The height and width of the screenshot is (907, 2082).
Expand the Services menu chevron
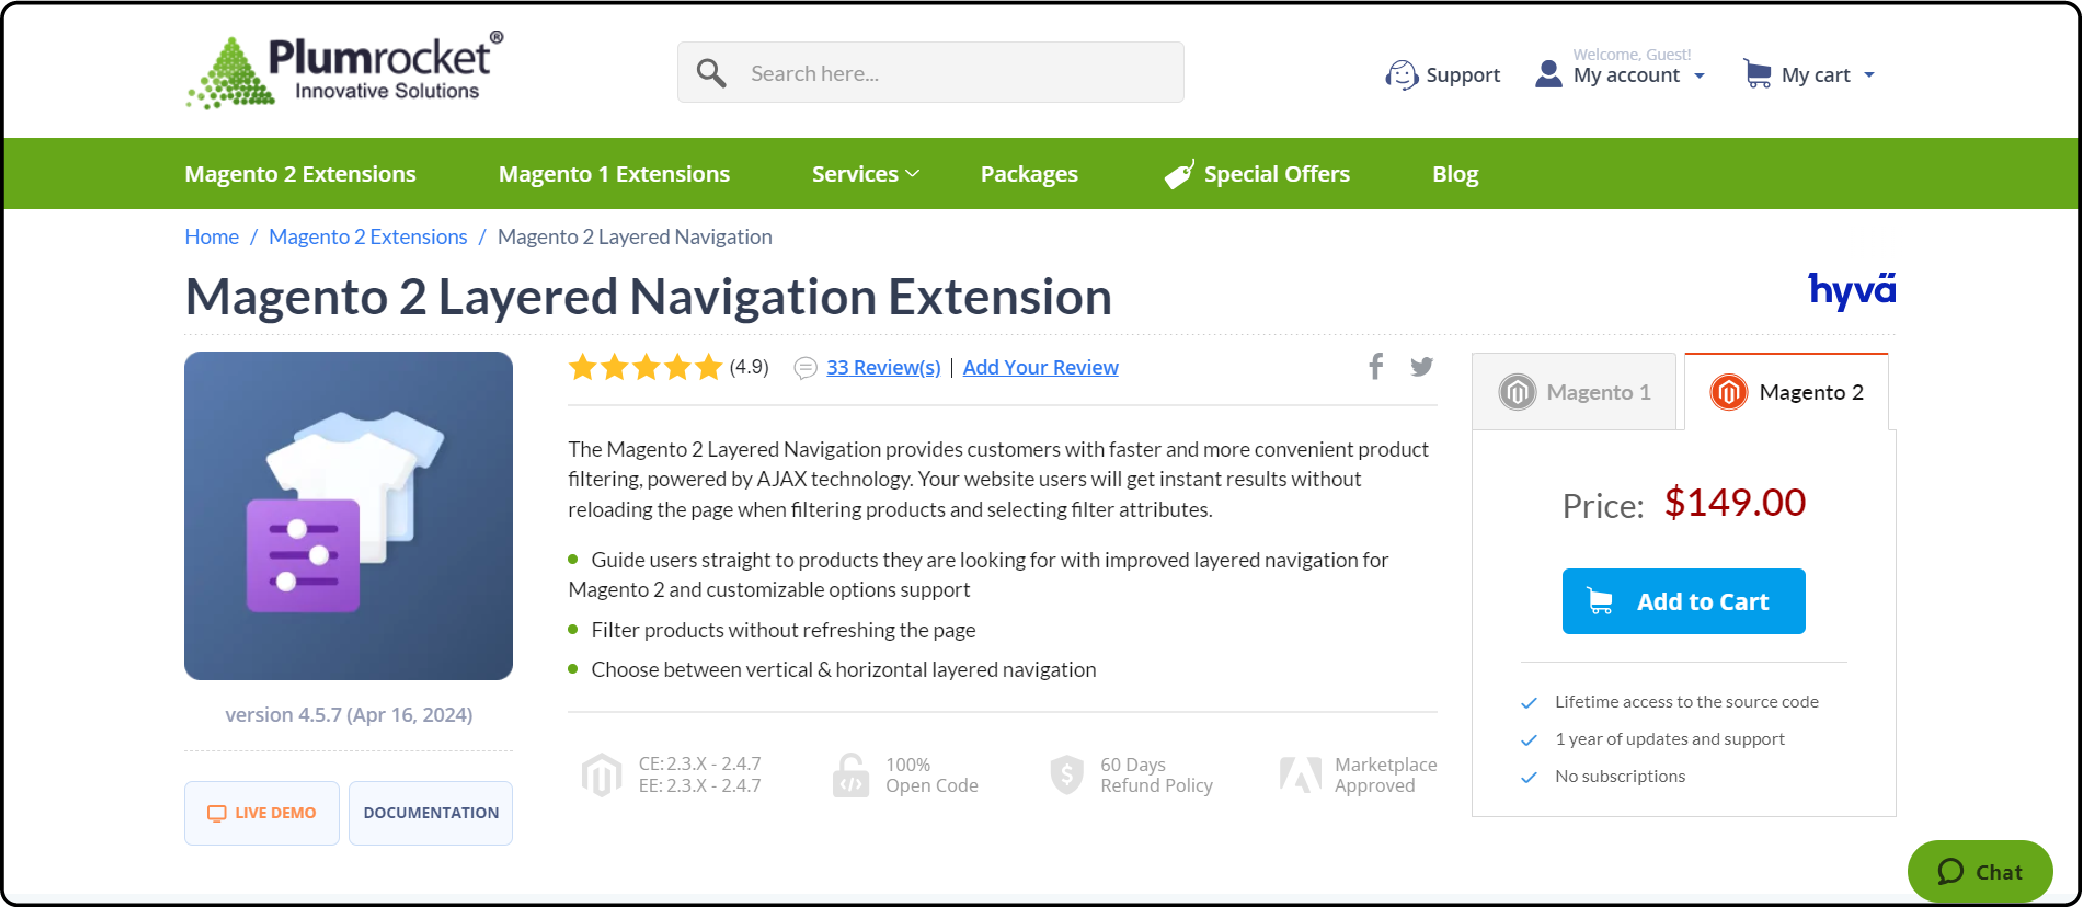click(x=912, y=174)
